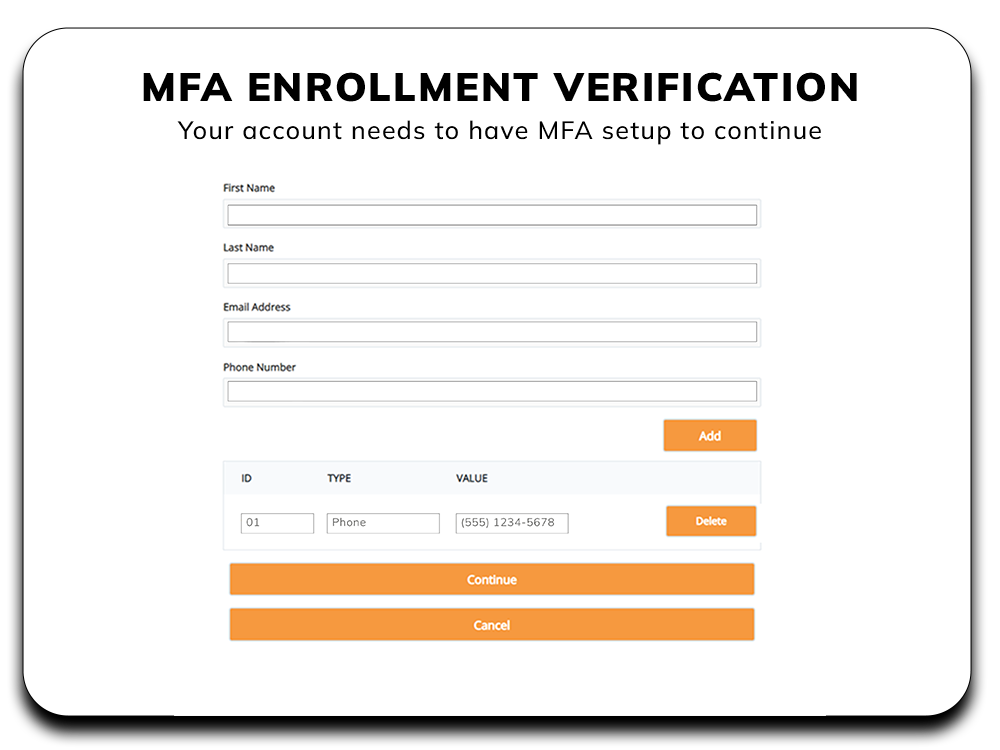Image resolution: width=1000 pixels, height=750 pixels.
Task: Click the MFA Enrollment Verification heading
Action: [499, 87]
